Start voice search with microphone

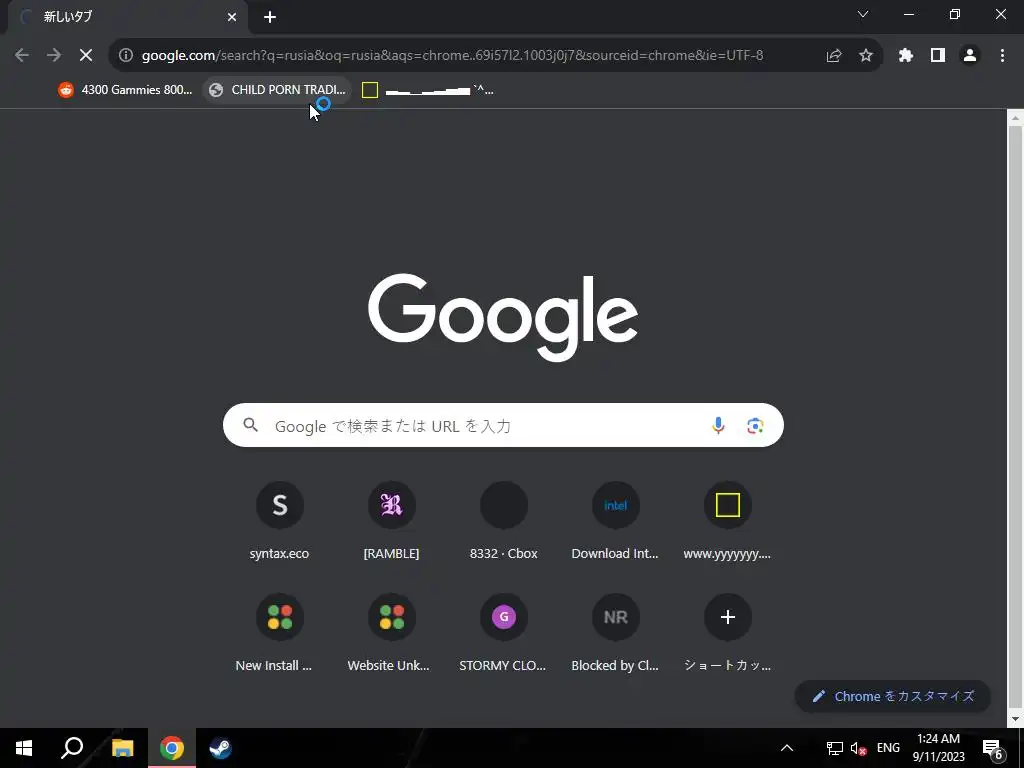click(x=718, y=425)
